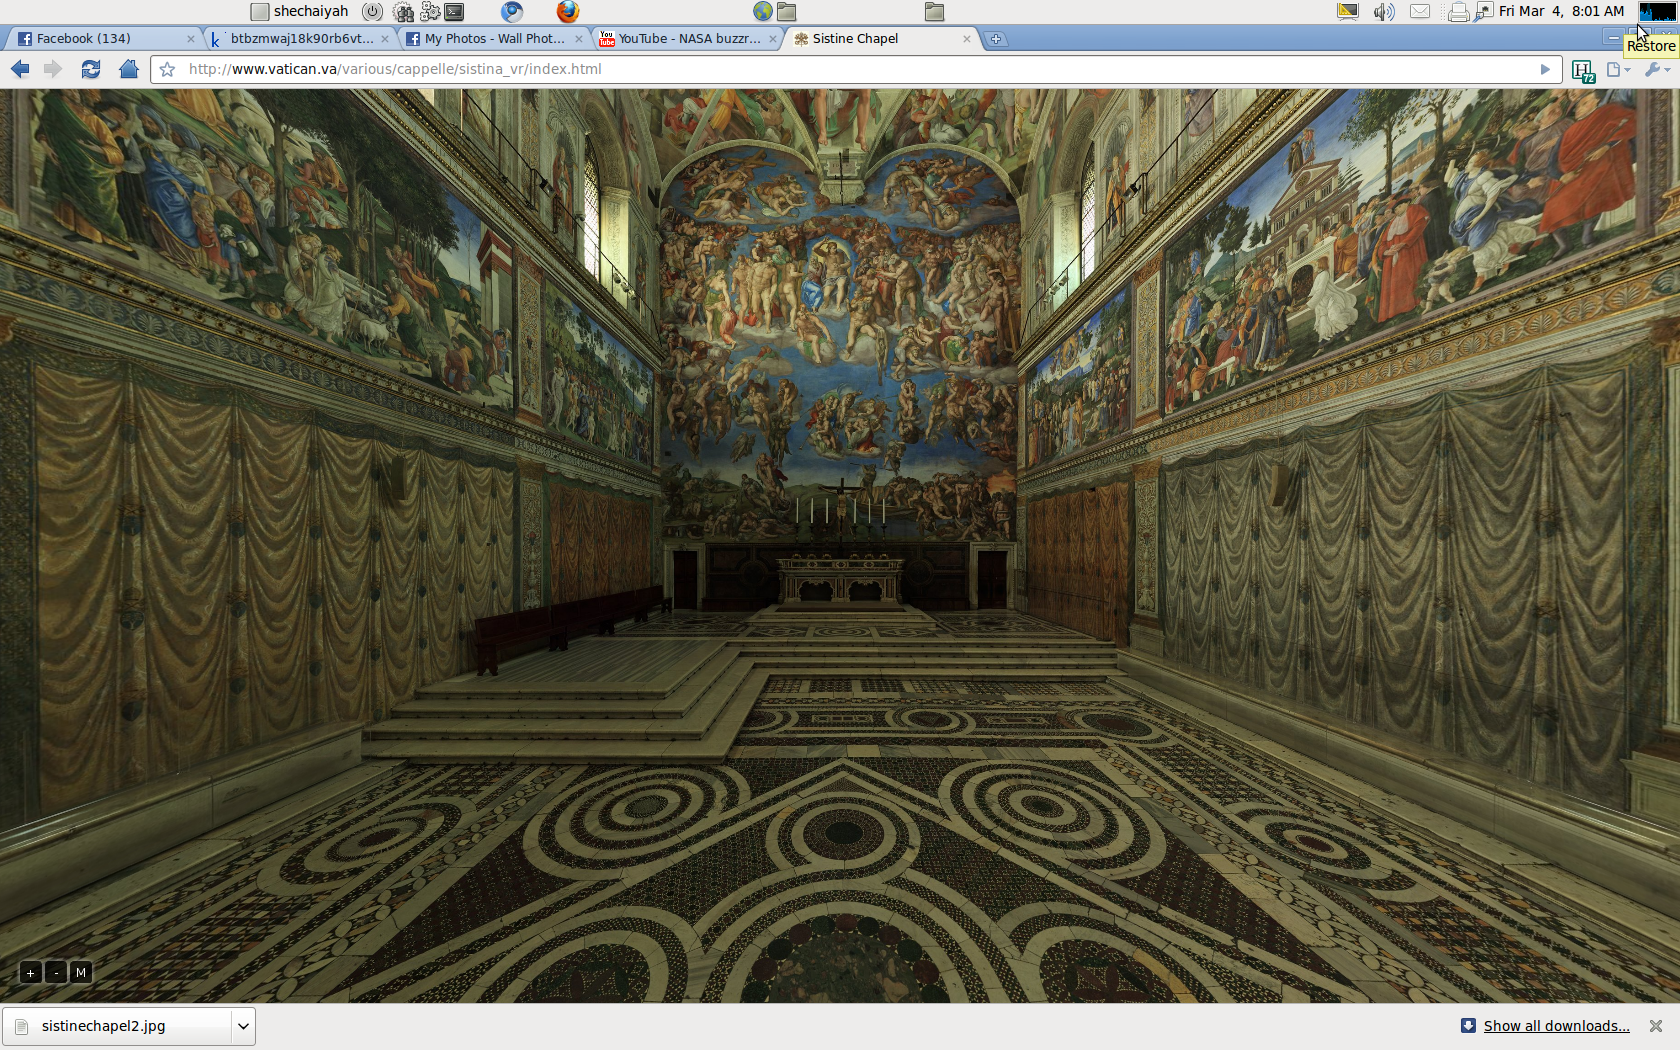Close the downloads bar
1680x1050 pixels.
pos(1656,1026)
